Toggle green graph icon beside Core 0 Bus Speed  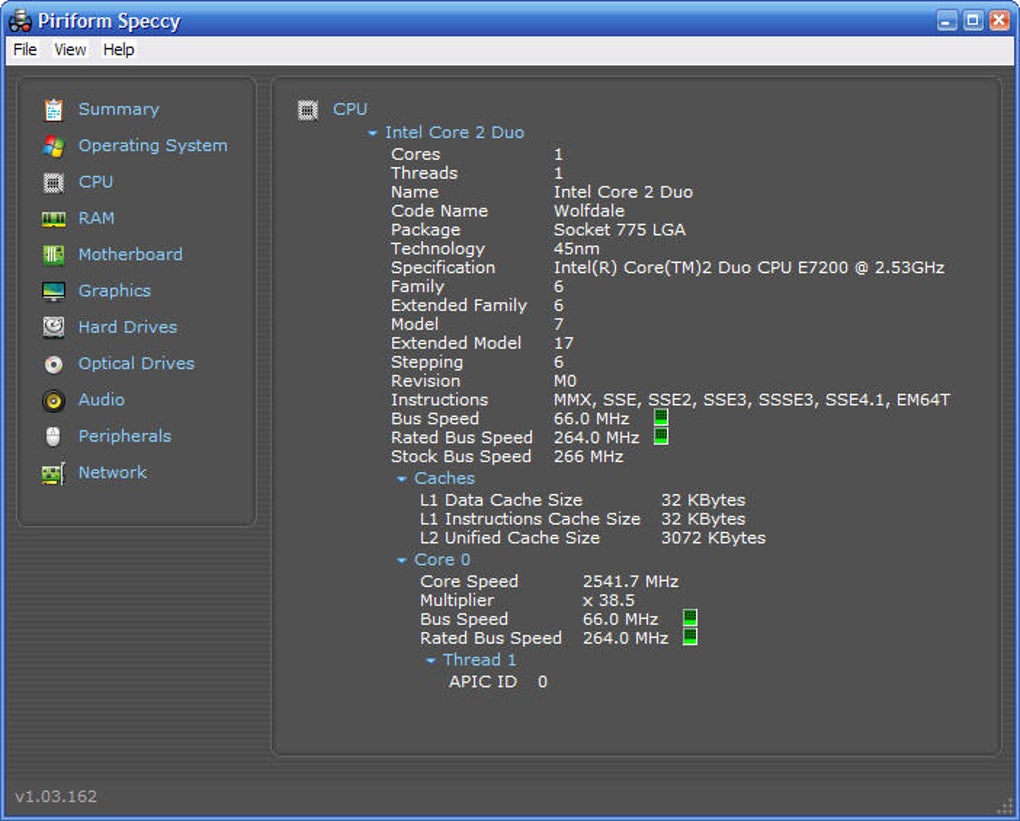click(690, 617)
